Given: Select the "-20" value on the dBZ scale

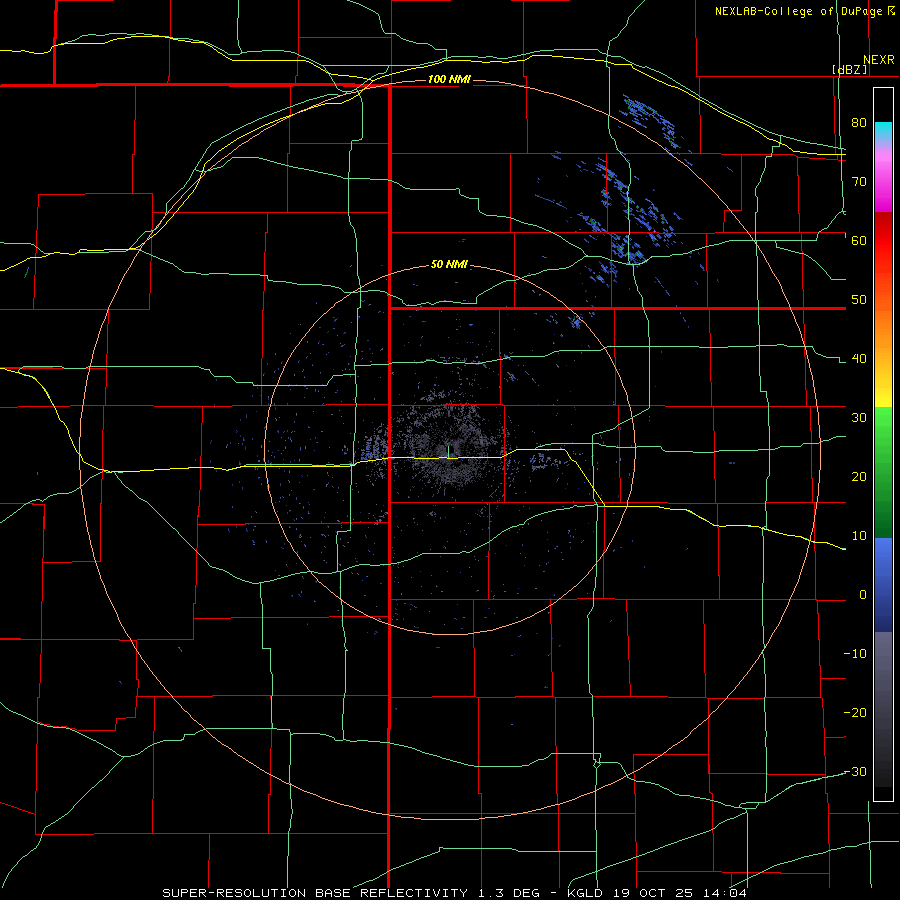Looking at the screenshot, I should tap(855, 712).
